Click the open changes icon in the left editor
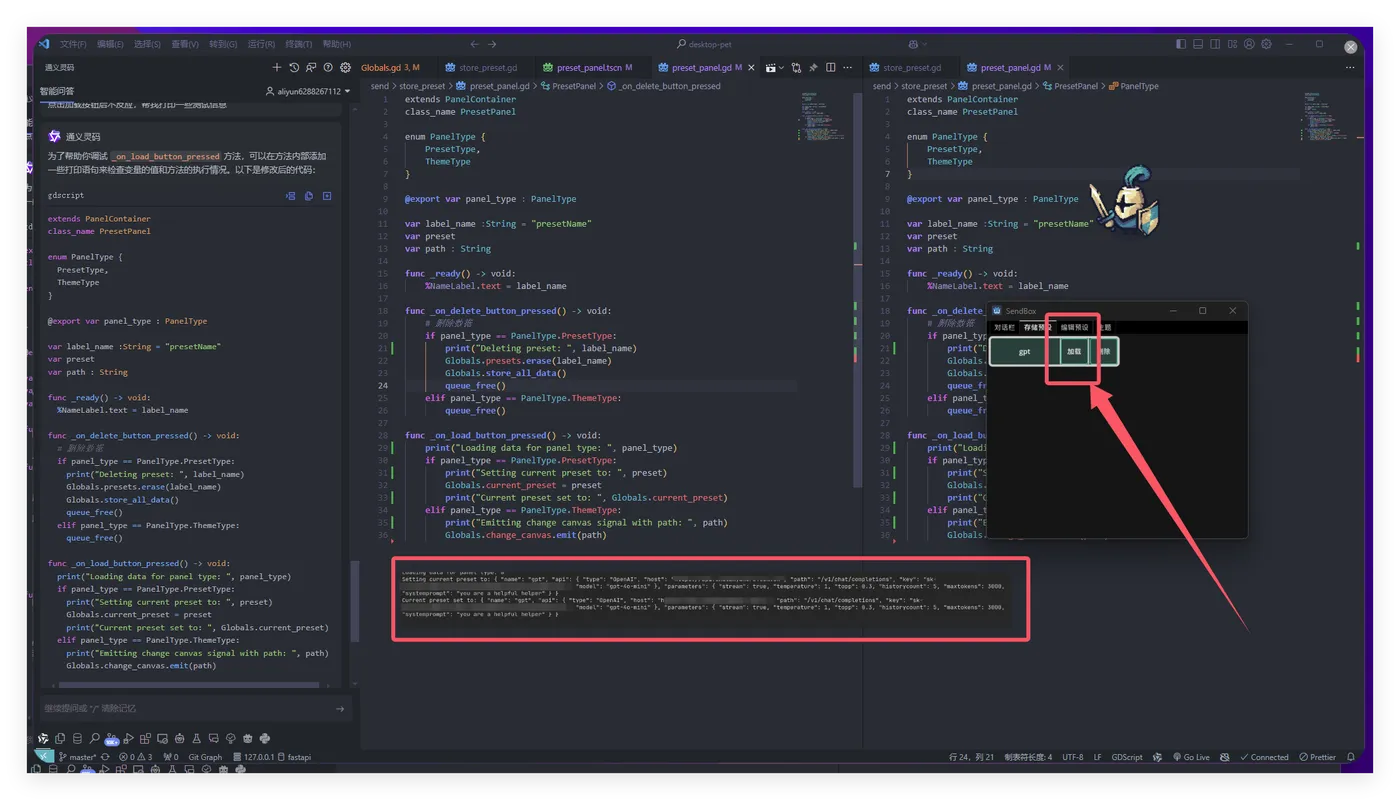The height and width of the screenshot is (800, 1400). tap(796, 68)
